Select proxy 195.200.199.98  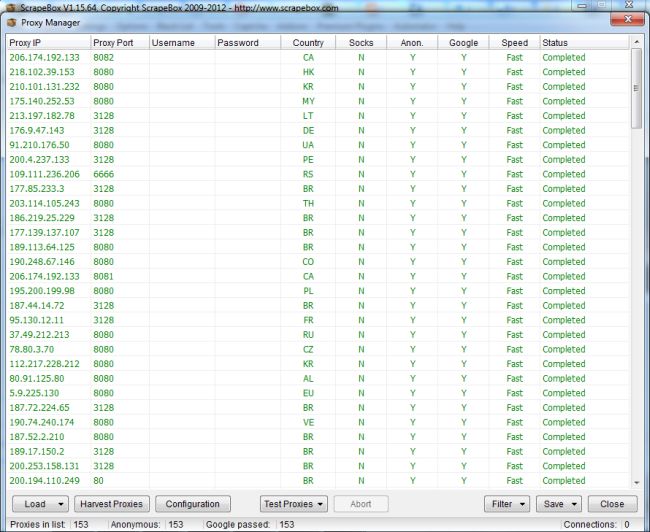[42, 291]
